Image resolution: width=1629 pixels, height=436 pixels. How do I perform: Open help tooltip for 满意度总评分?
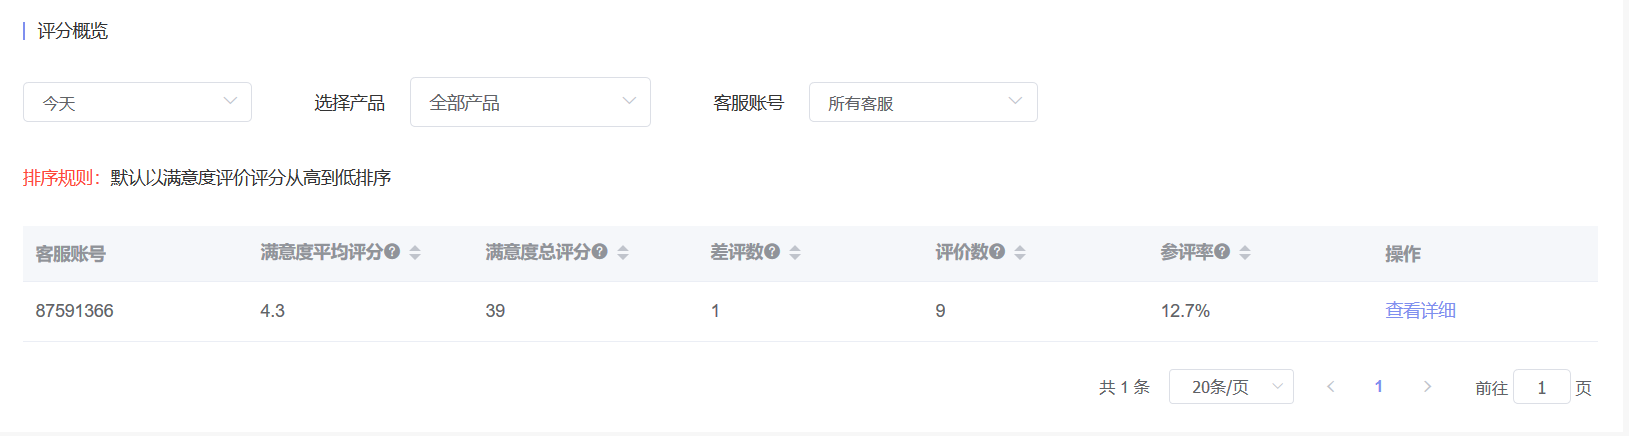600,252
